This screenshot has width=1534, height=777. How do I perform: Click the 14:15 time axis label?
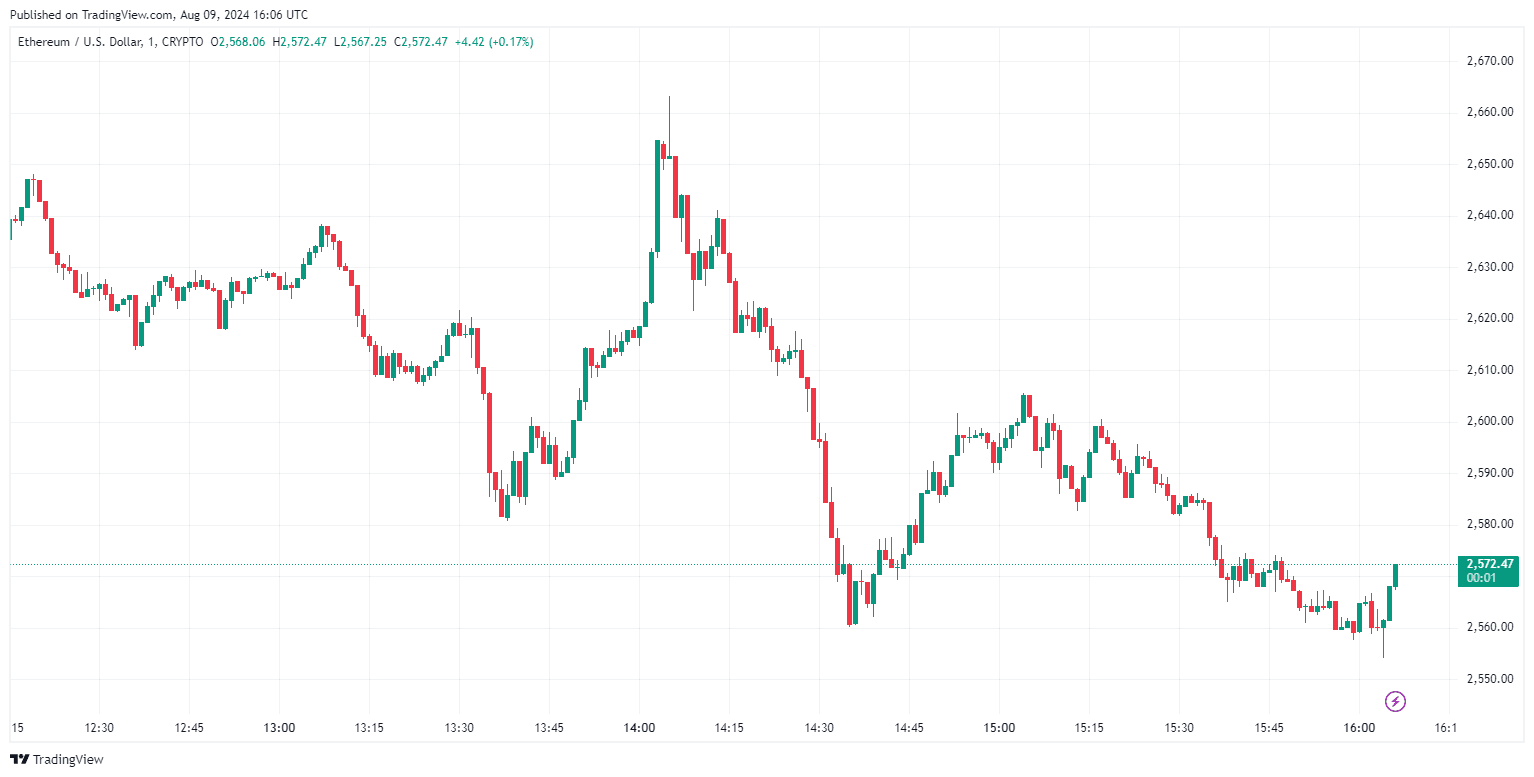729,728
